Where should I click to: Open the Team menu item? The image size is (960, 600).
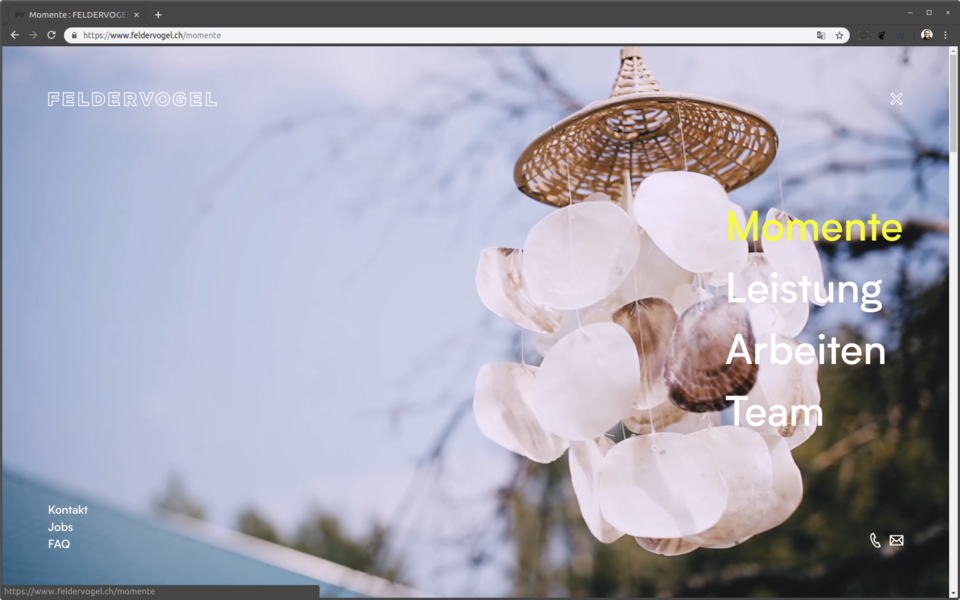tap(774, 412)
